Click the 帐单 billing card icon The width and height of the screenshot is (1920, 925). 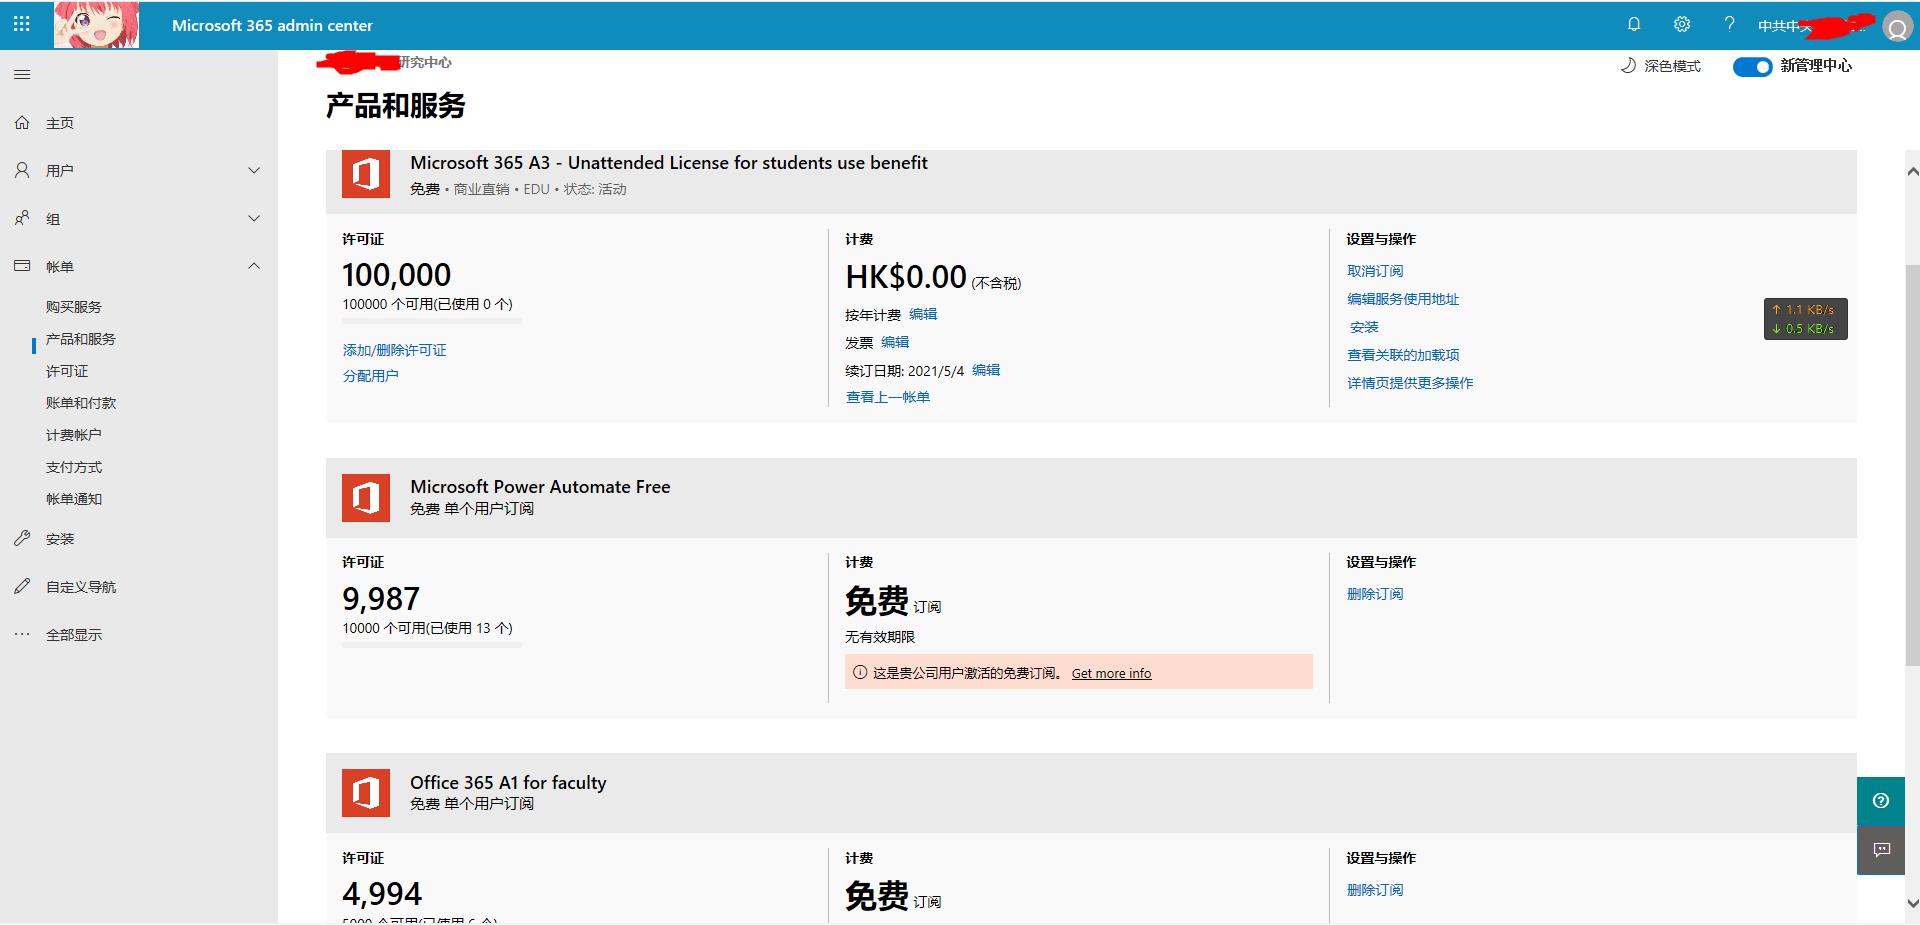(22, 266)
